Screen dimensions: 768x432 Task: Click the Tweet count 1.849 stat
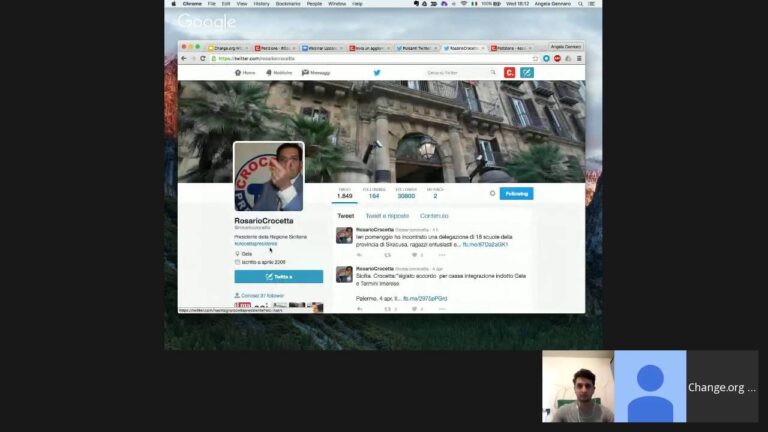pyautogui.click(x=344, y=193)
